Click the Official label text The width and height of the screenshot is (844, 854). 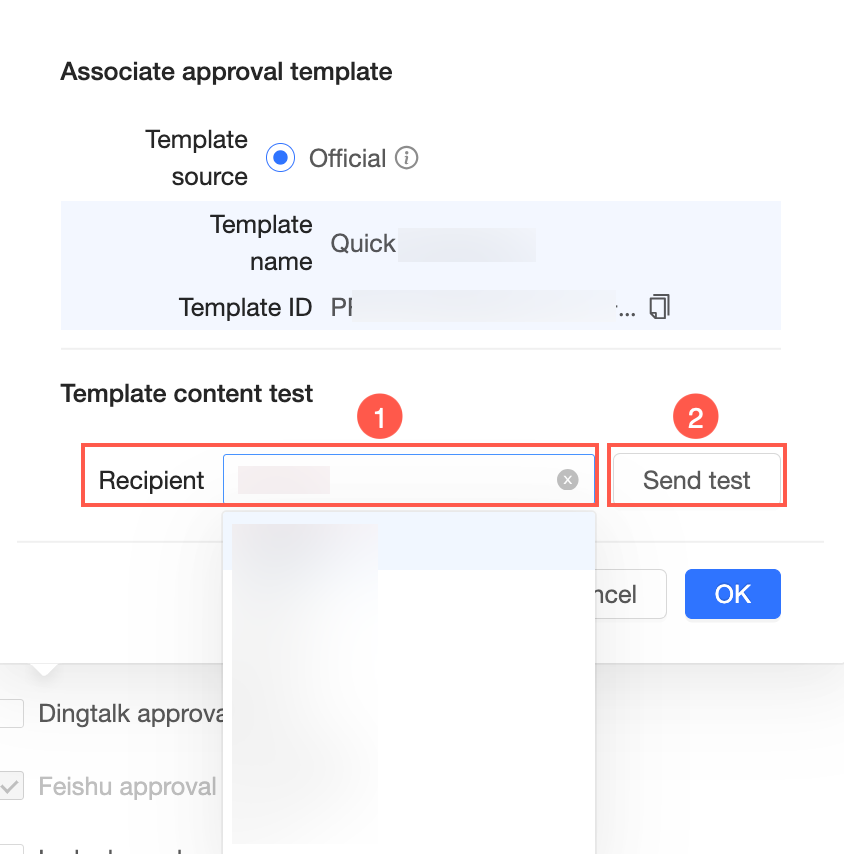pos(347,158)
